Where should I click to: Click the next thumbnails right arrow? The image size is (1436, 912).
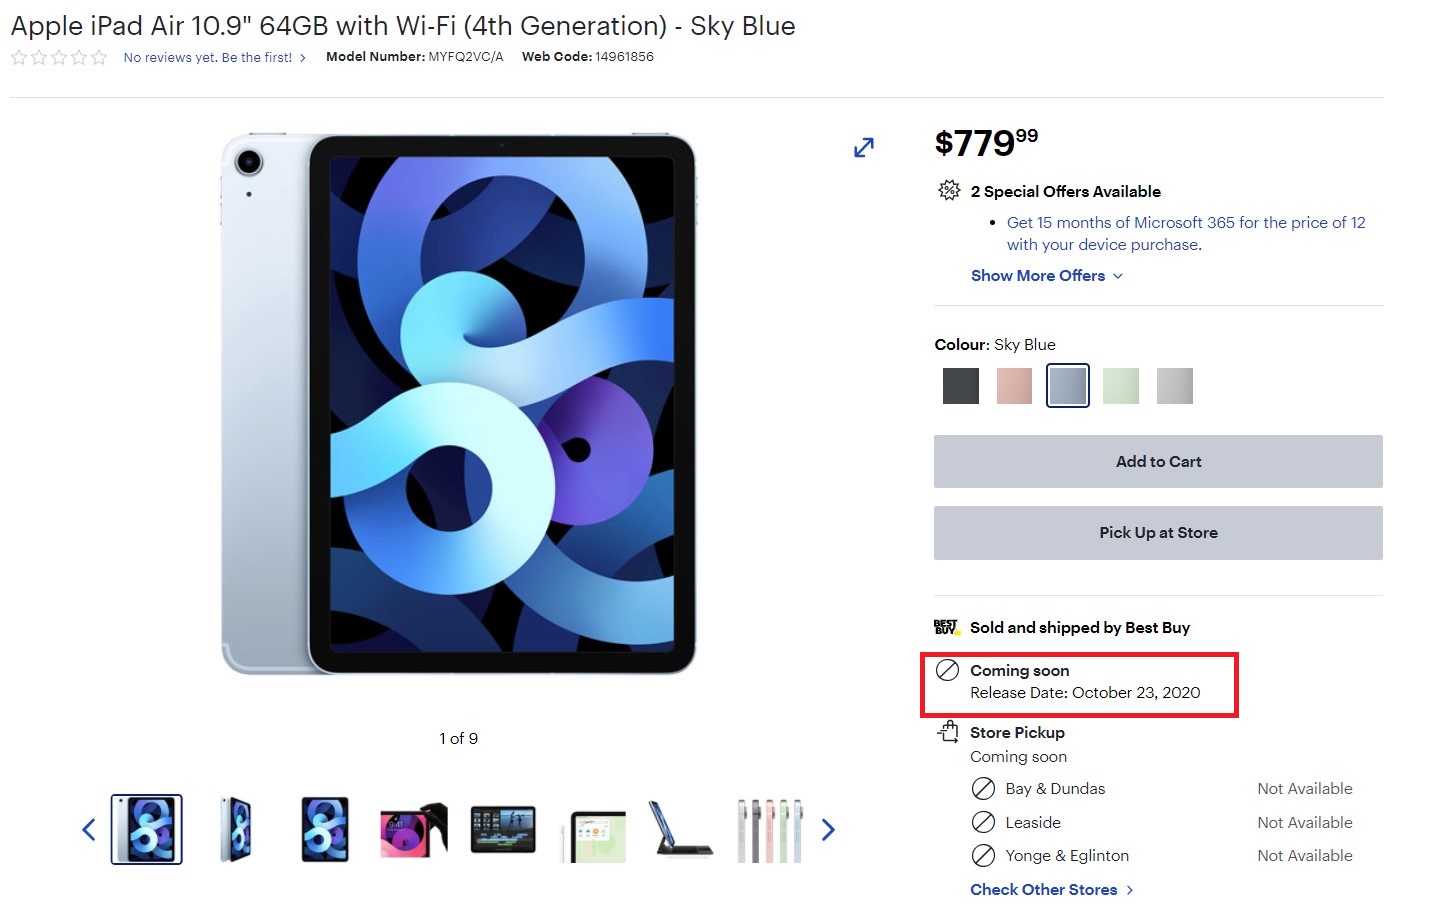point(828,829)
